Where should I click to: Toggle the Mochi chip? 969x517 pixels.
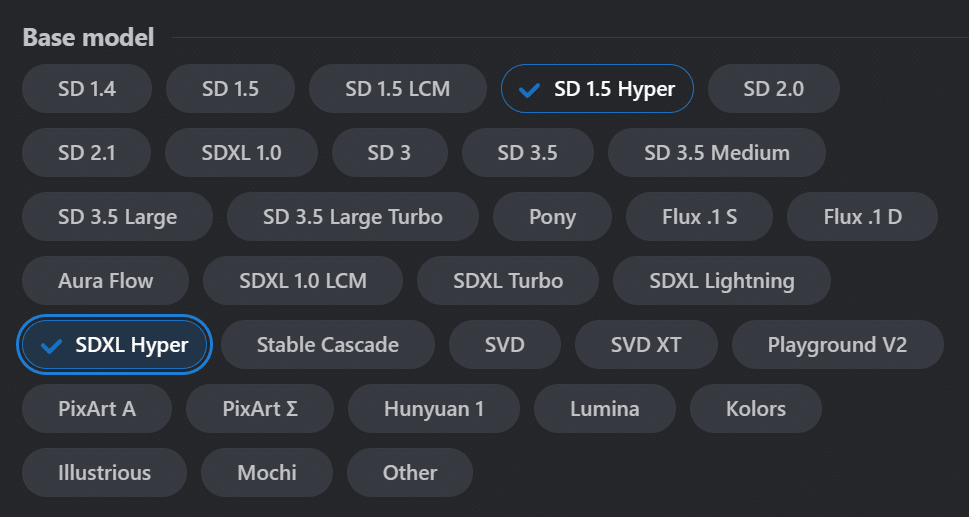click(x=267, y=473)
